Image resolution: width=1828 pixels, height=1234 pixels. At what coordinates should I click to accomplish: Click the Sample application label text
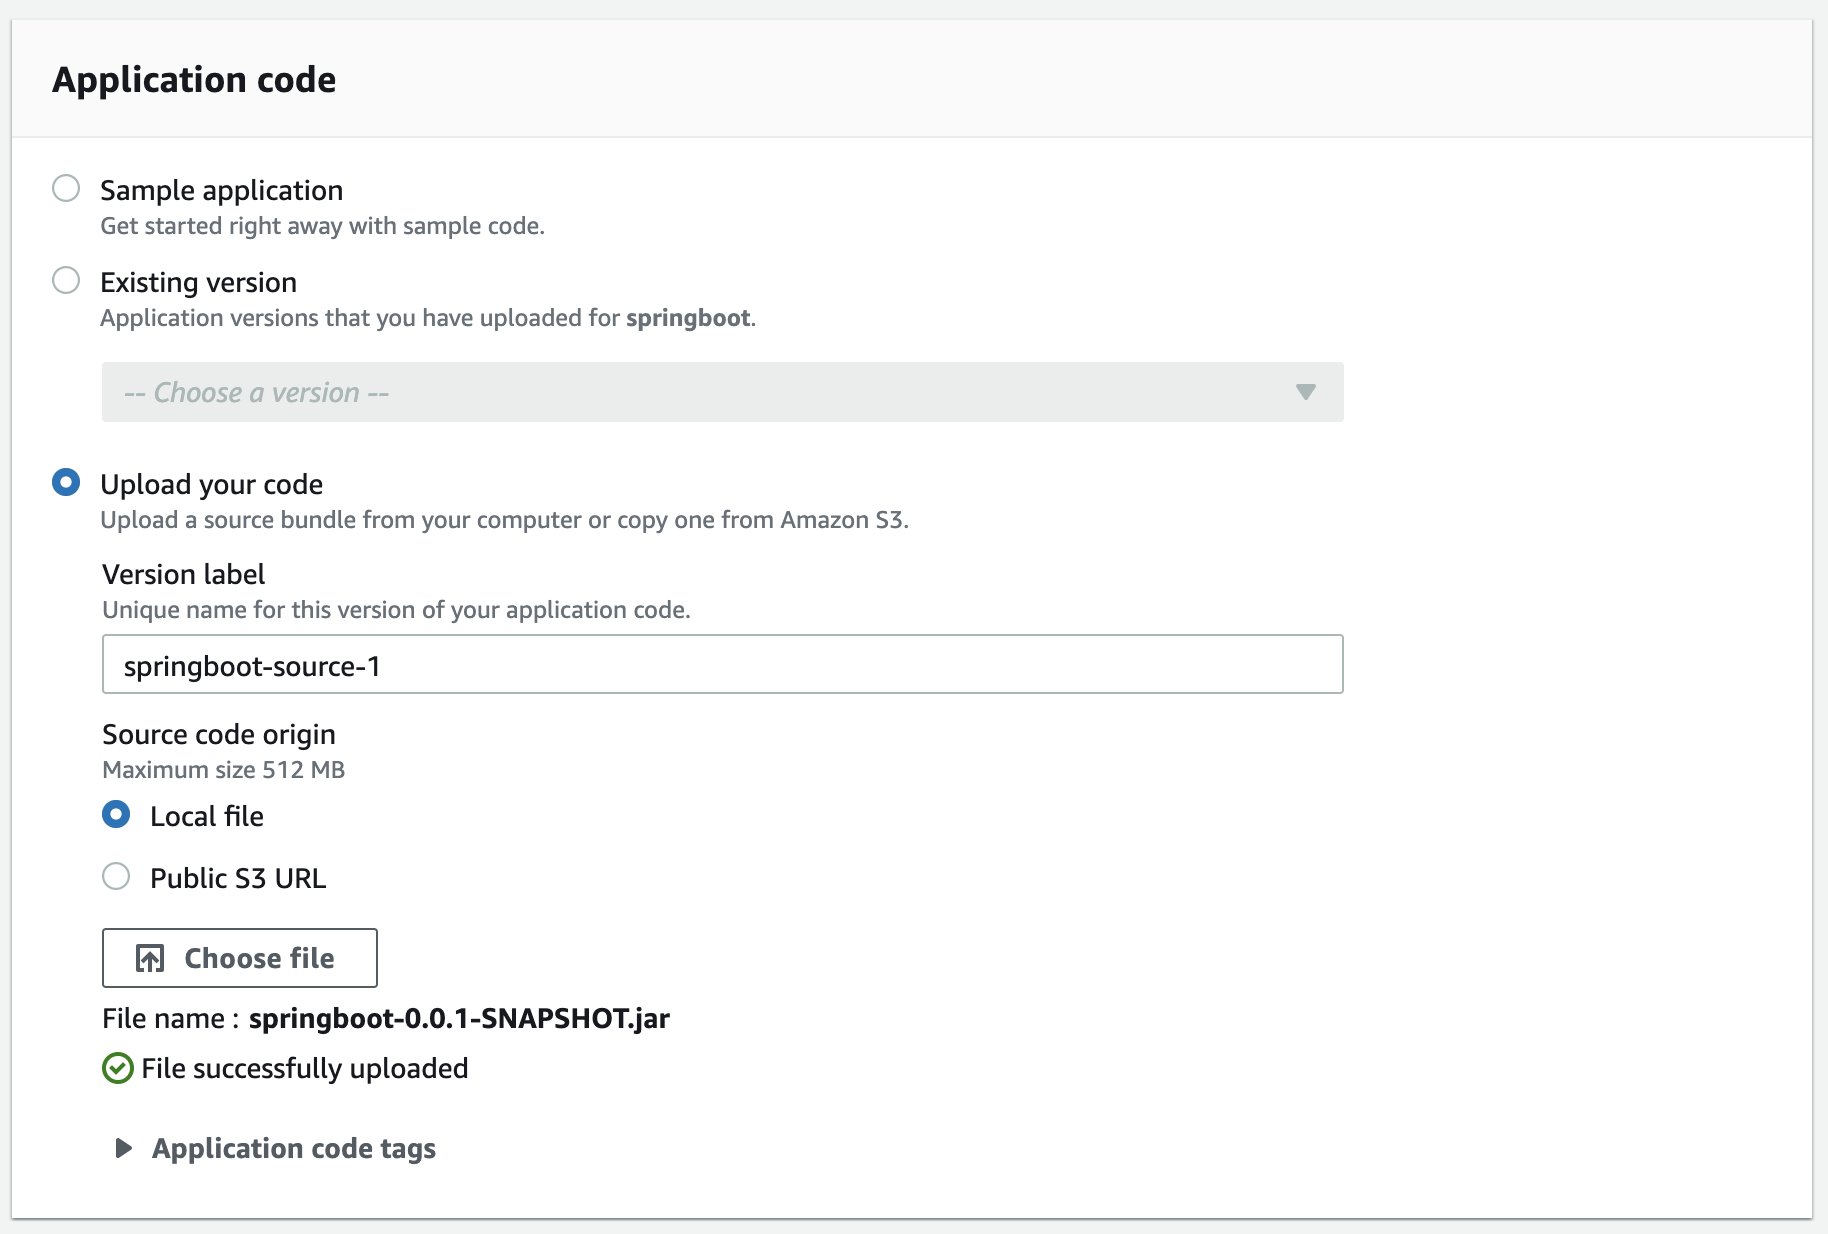coord(221,190)
